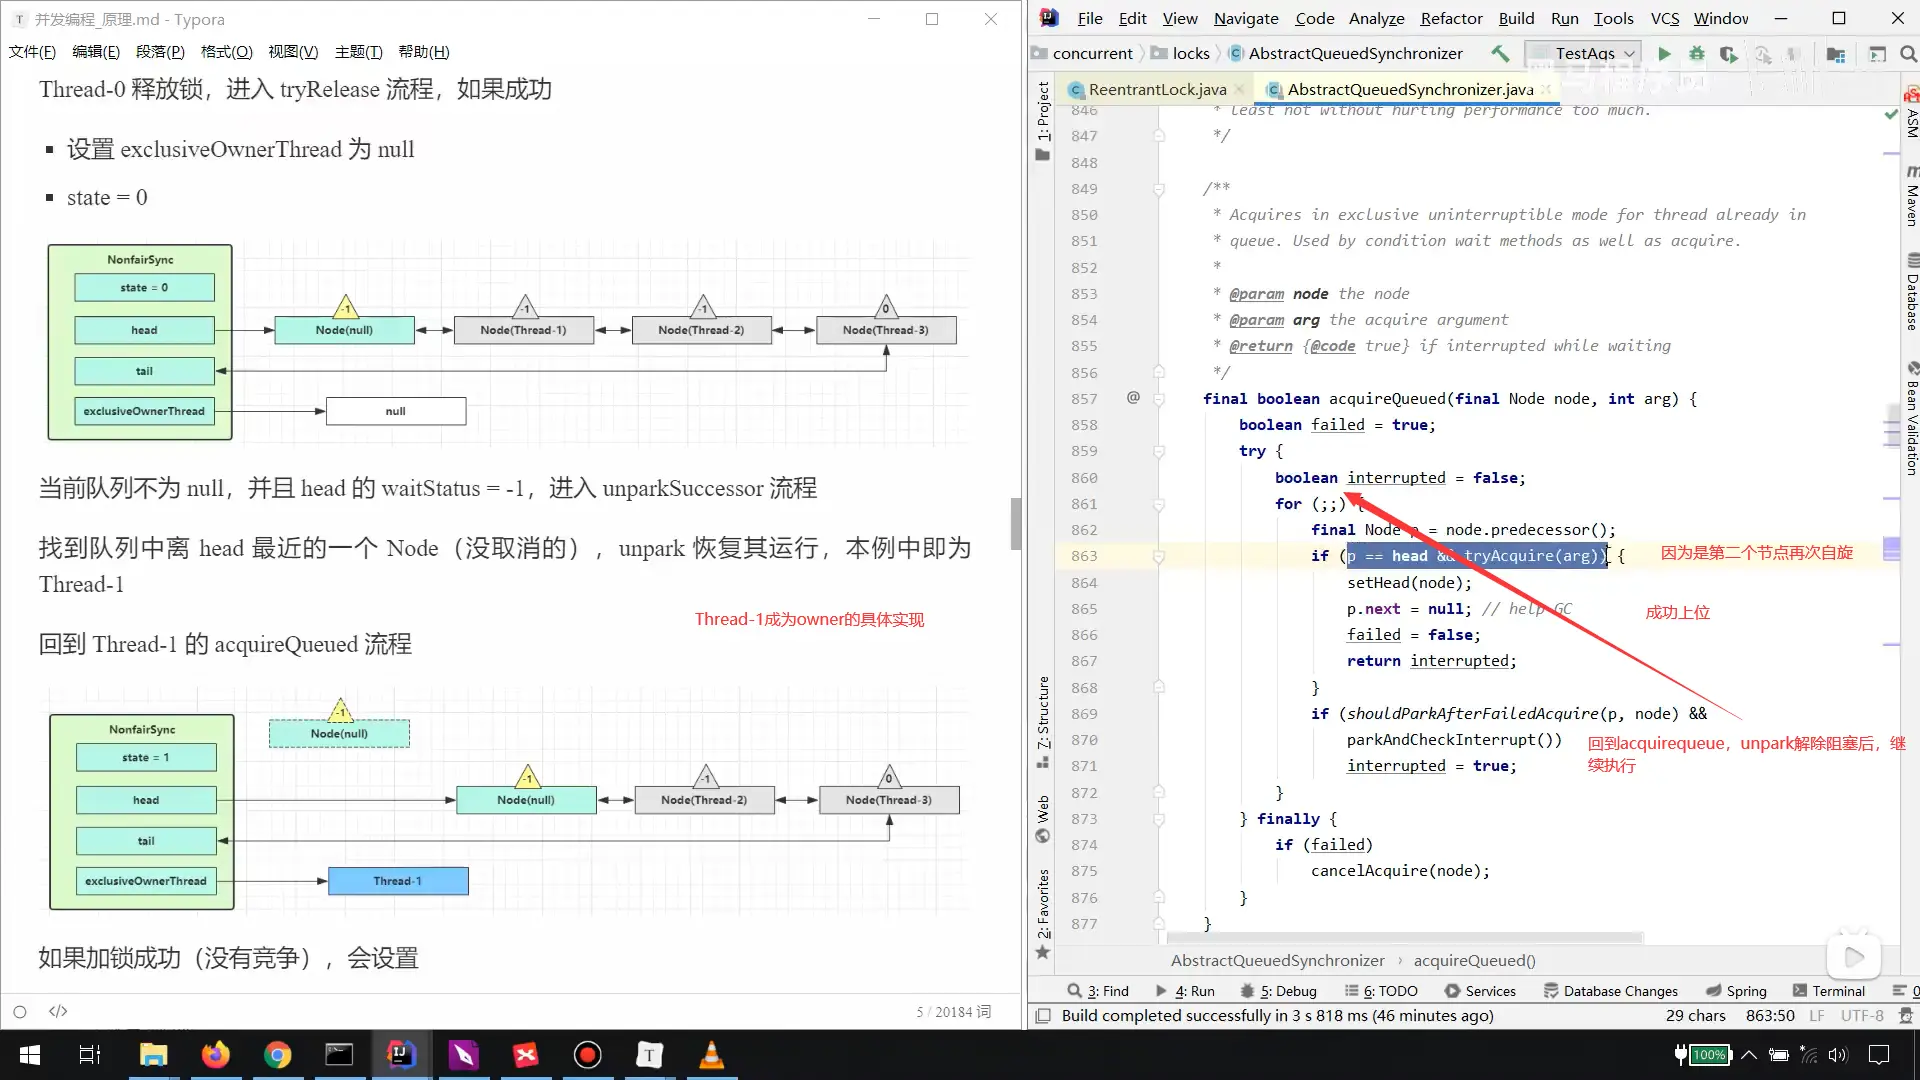Viewport: 1920px width, 1080px height.
Task: Open the Refactor menu
Action: click(1451, 18)
